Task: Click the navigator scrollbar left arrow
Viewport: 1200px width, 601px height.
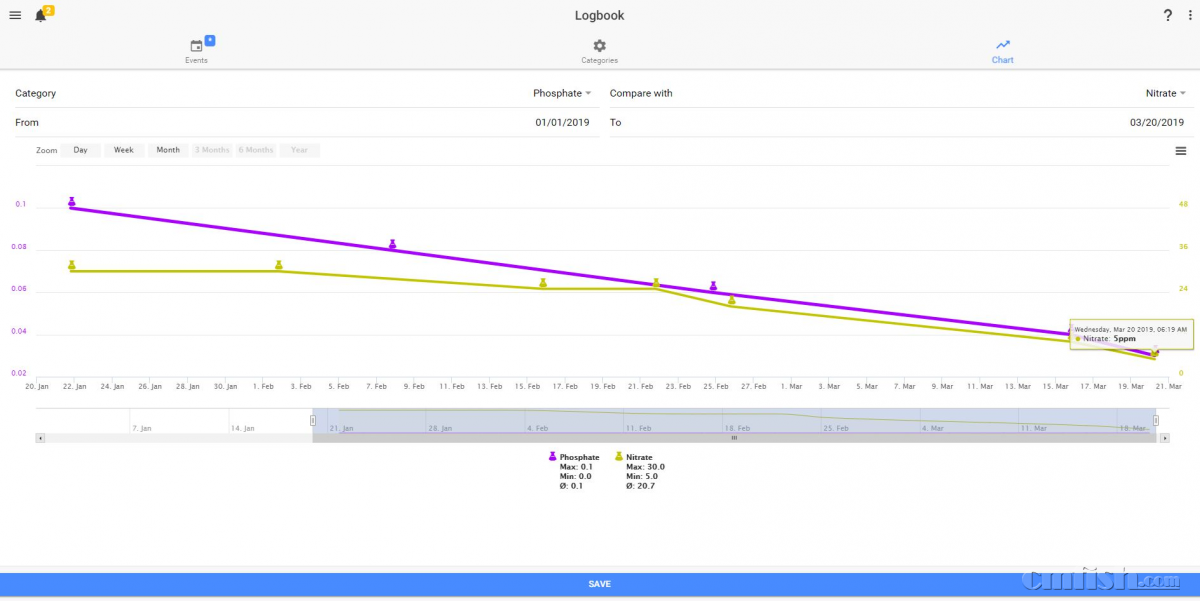Action: point(40,438)
